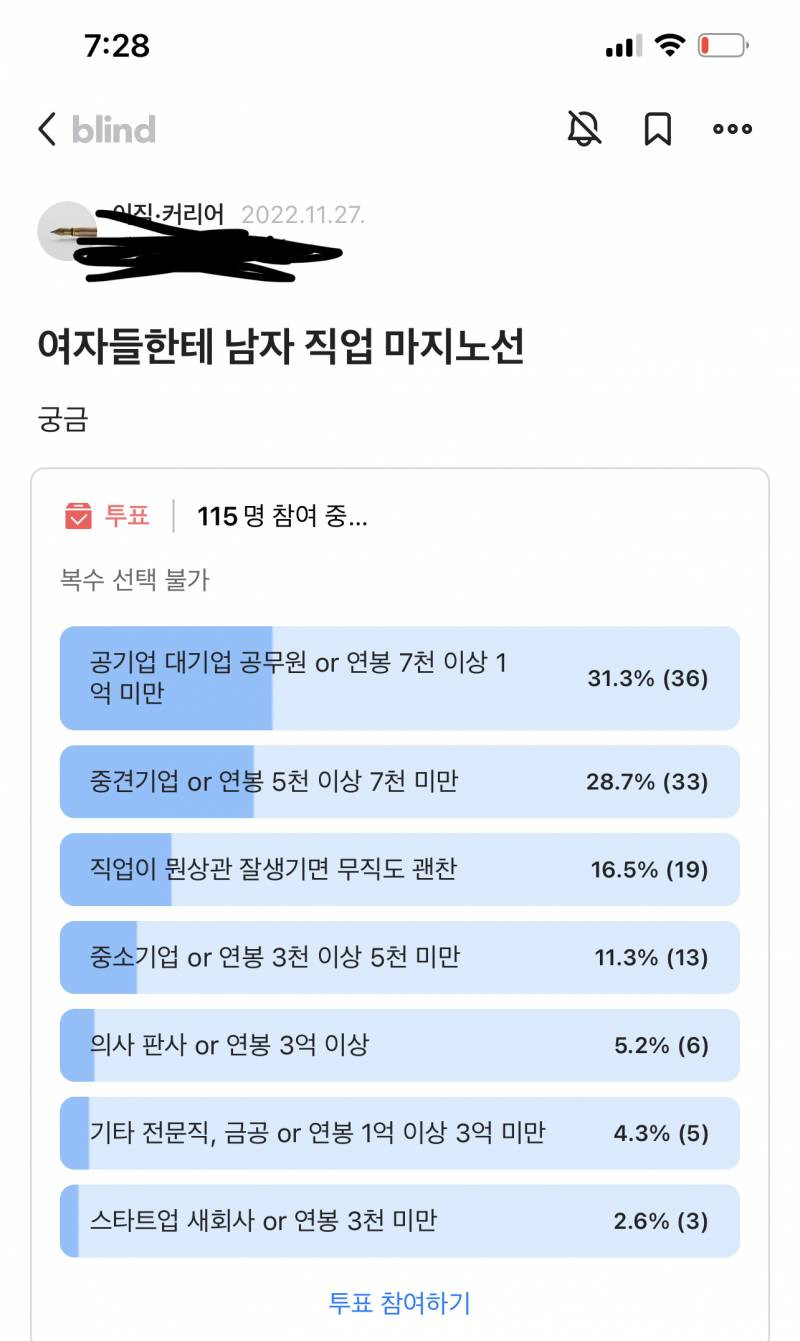The image size is (800, 1341).
Task: Select the 의사 판사 연봉 3억 이상 option
Action: click(399, 1045)
